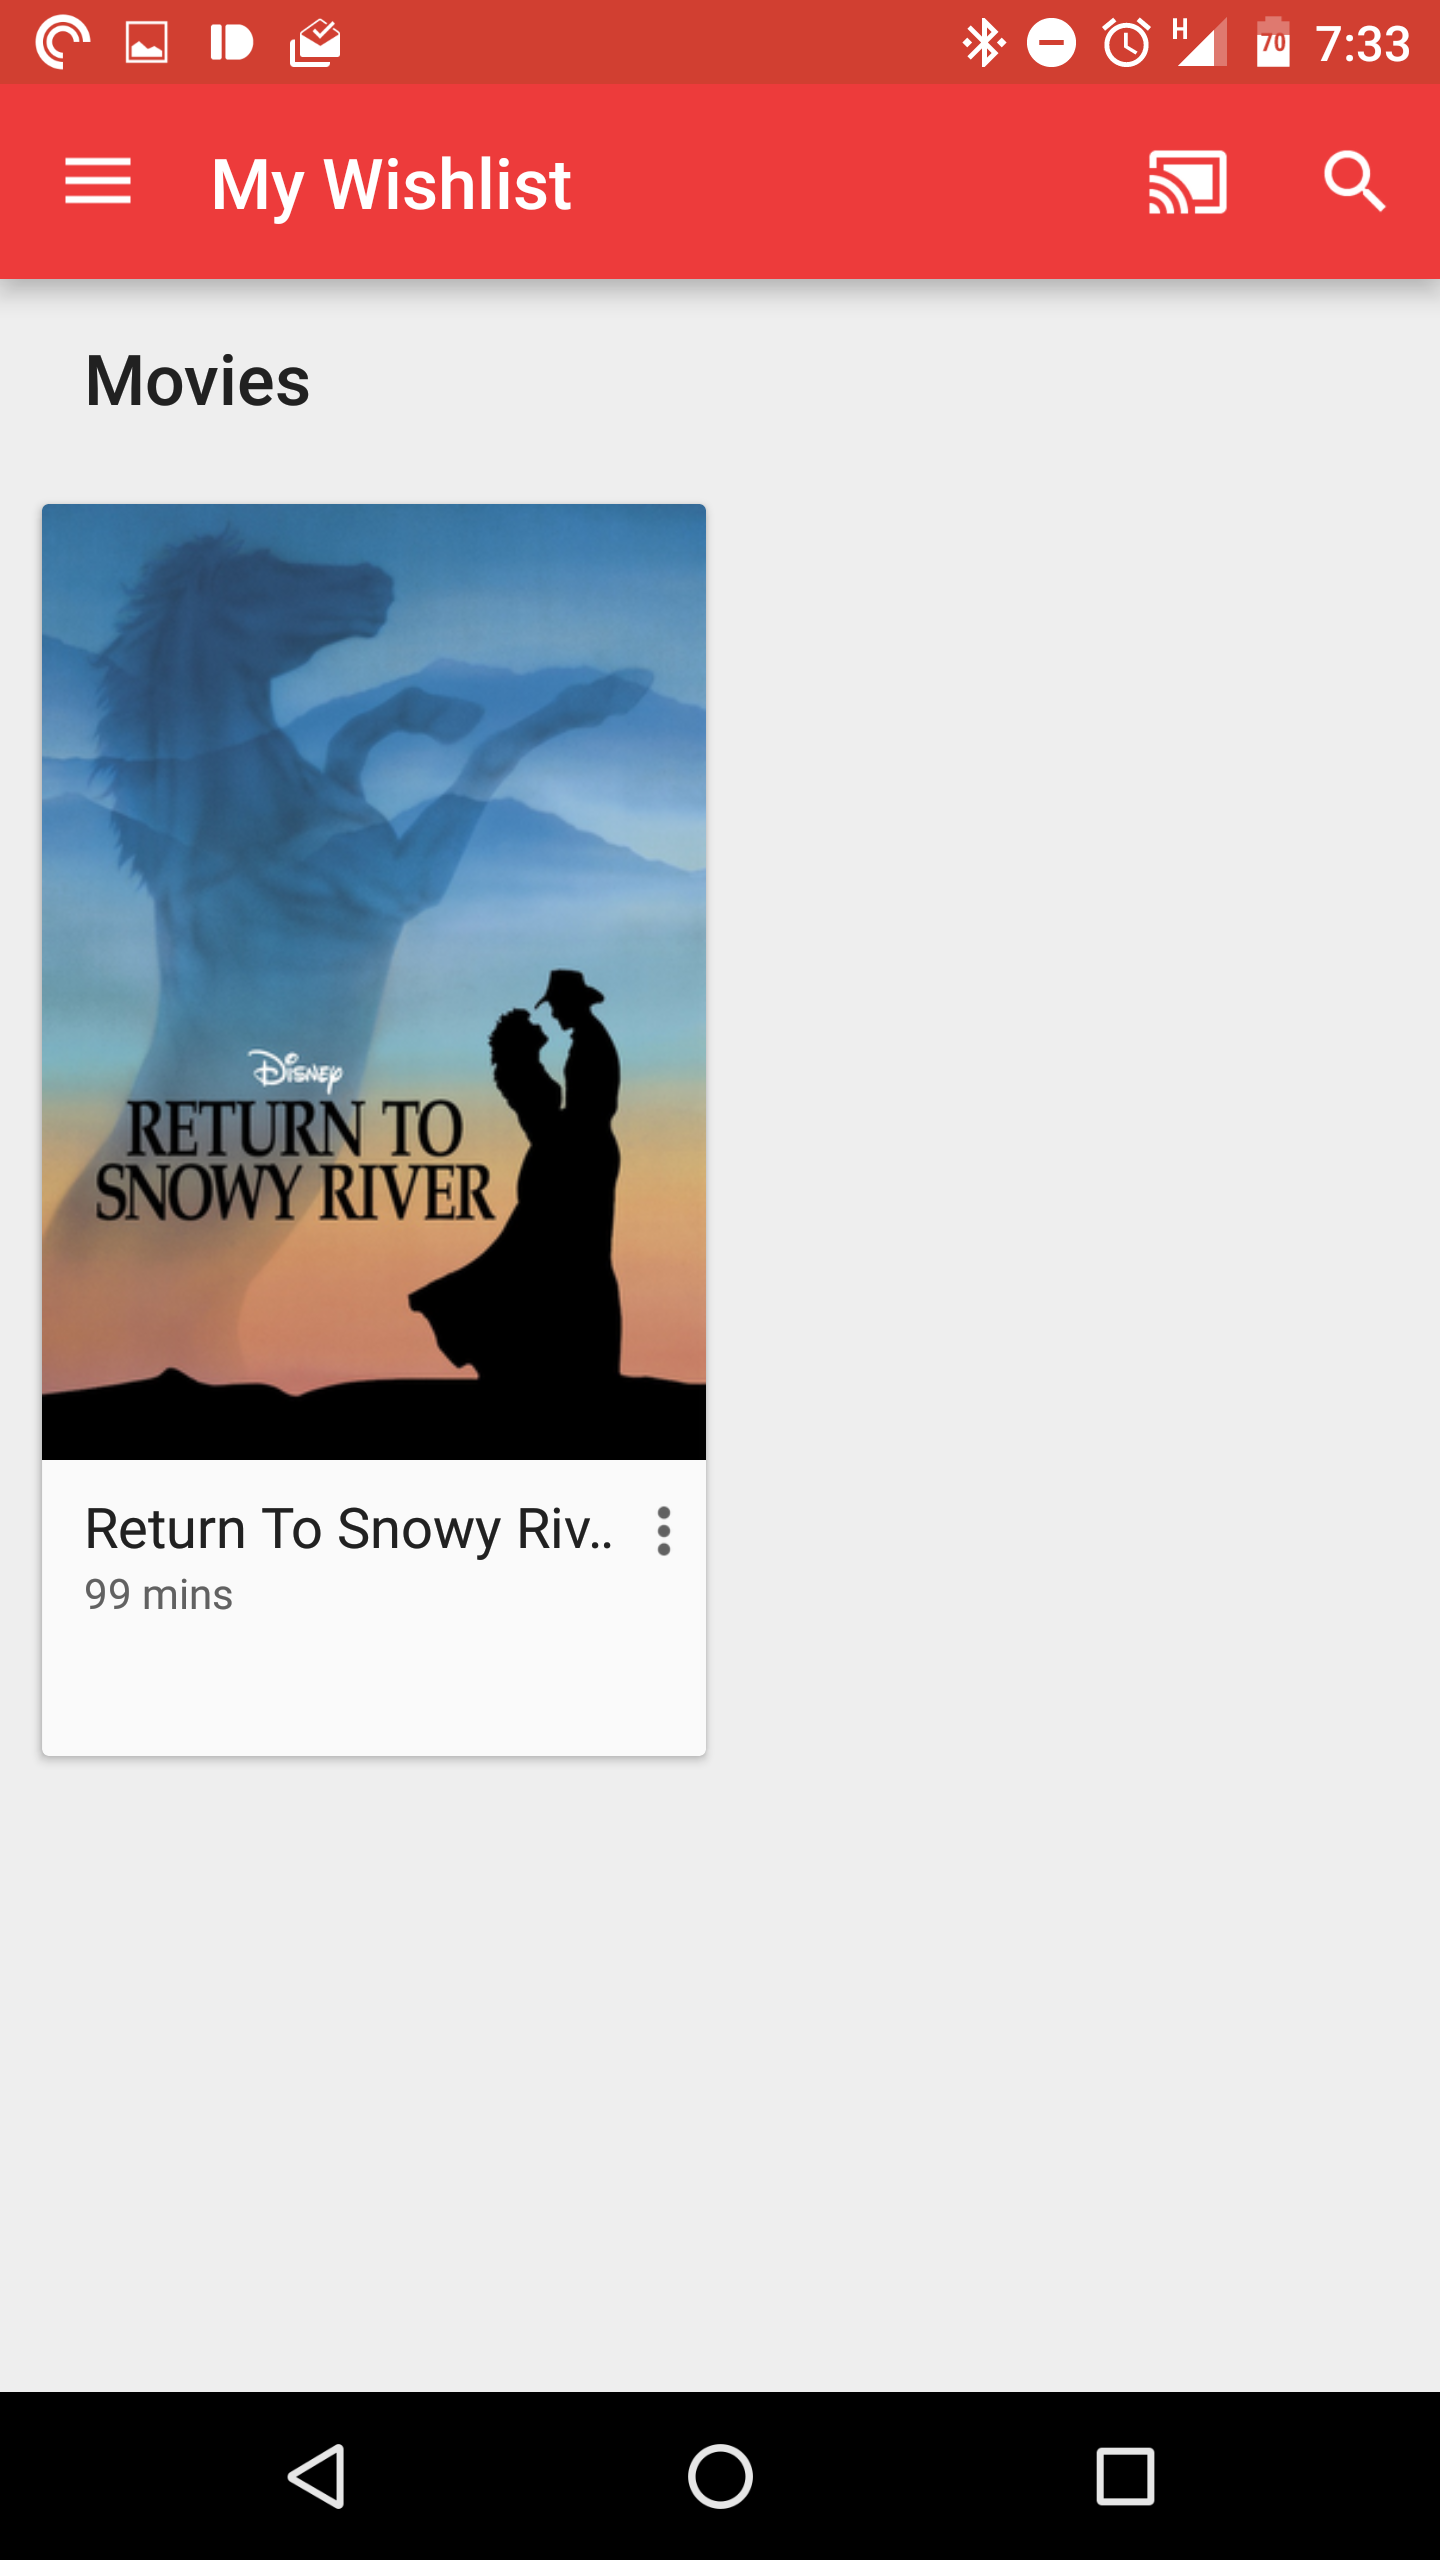Open the movie card's three-dot overflow menu
This screenshot has width=1440, height=2560.
[x=663, y=1531]
